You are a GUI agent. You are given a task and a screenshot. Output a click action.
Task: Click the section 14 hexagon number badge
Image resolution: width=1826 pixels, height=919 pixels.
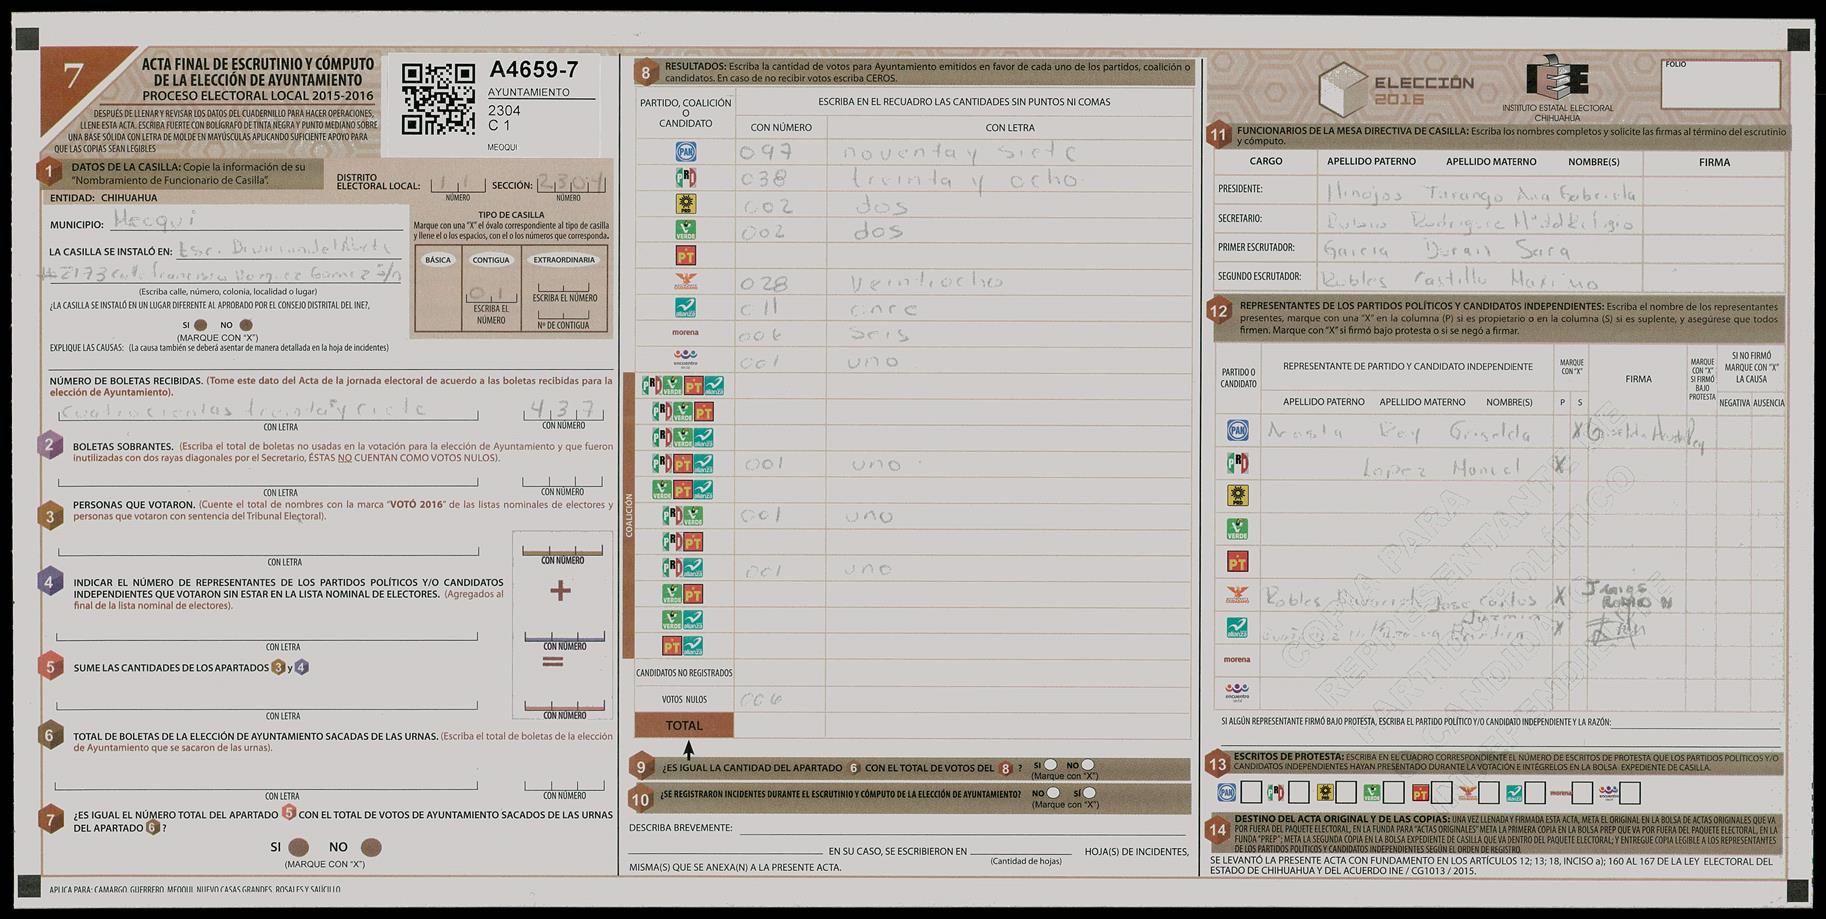coord(1217,829)
